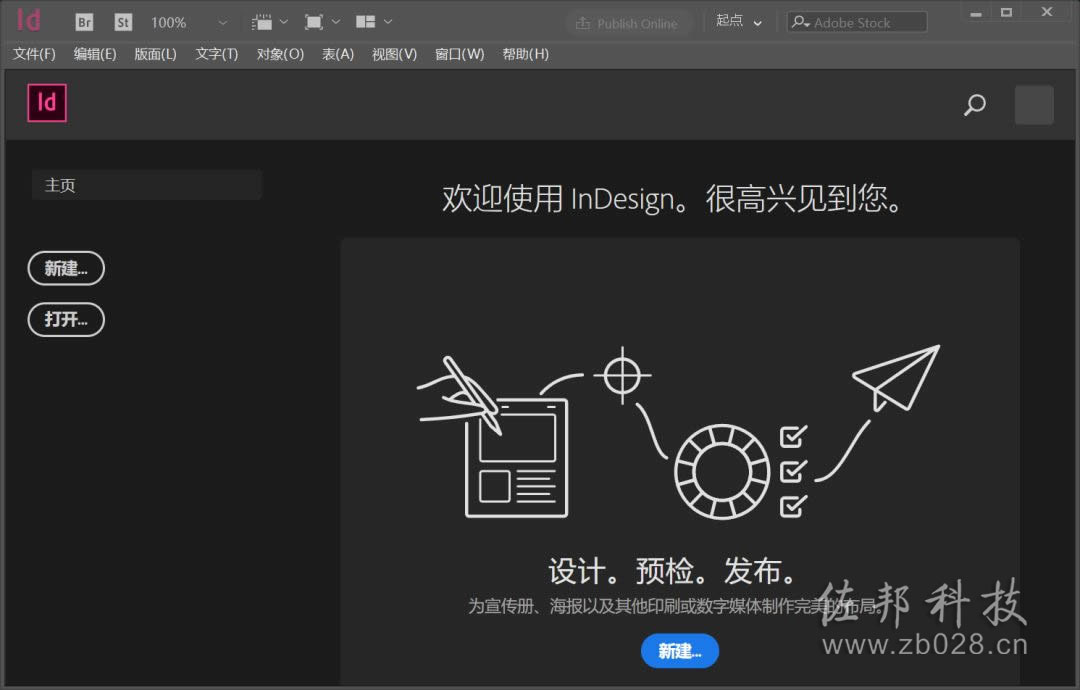This screenshot has width=1080, height=690.
Task: Open the 对象(O) menu
Action: [x=280, y=54]
